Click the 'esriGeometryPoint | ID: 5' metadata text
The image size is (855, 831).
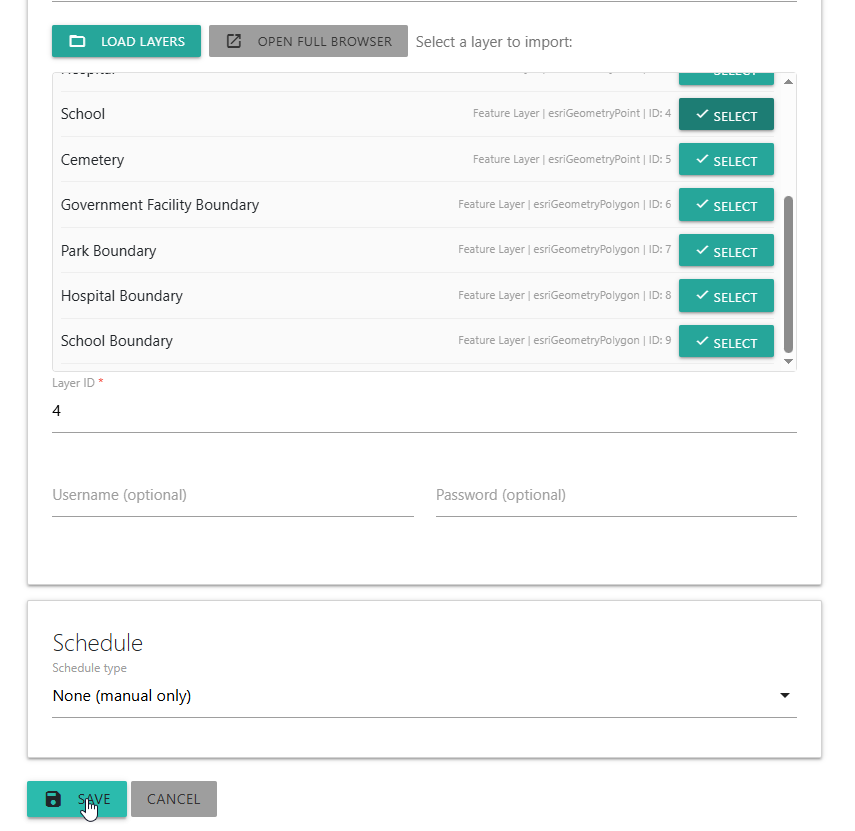610,159
